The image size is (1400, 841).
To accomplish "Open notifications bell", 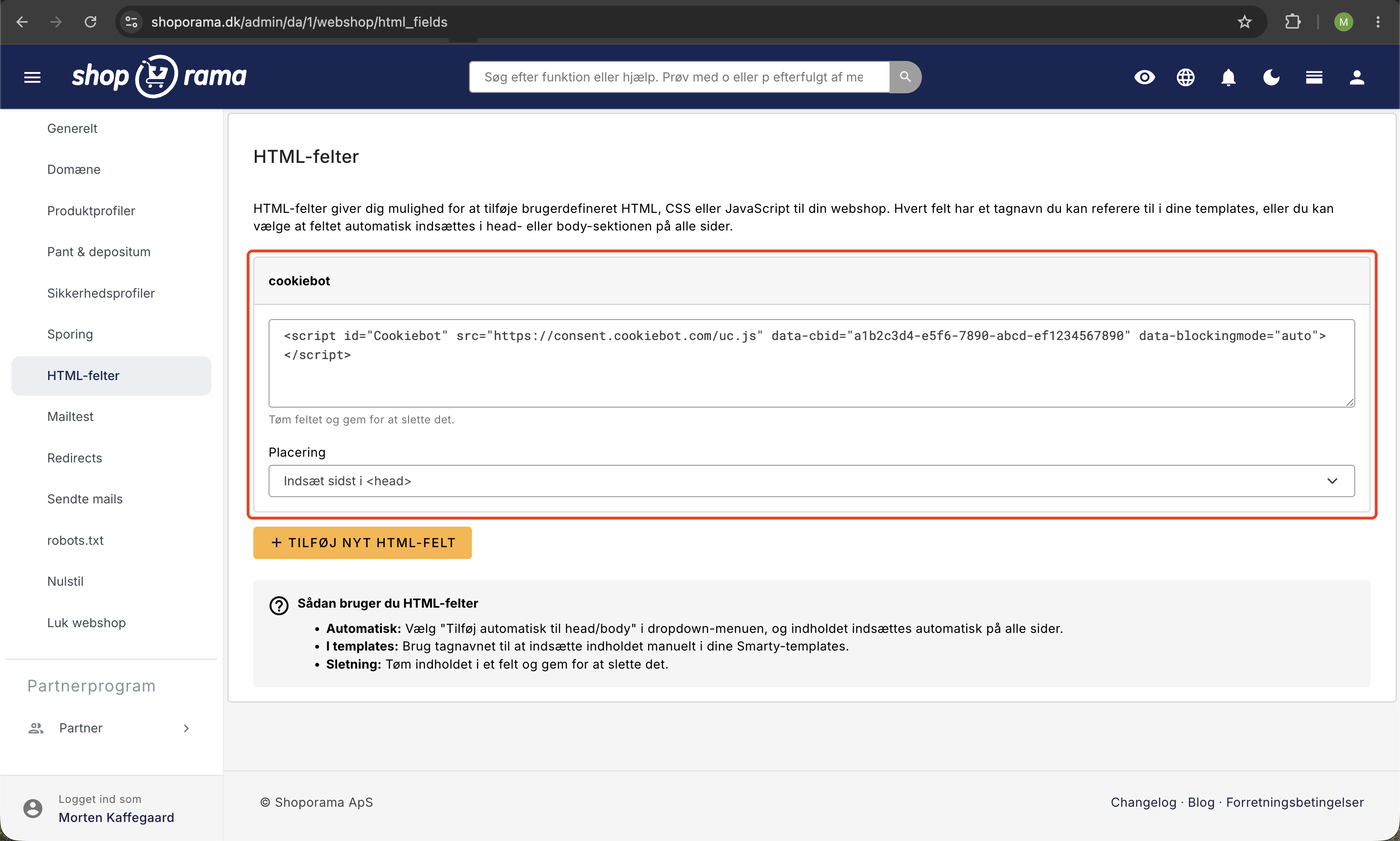I will point(1229,77).
